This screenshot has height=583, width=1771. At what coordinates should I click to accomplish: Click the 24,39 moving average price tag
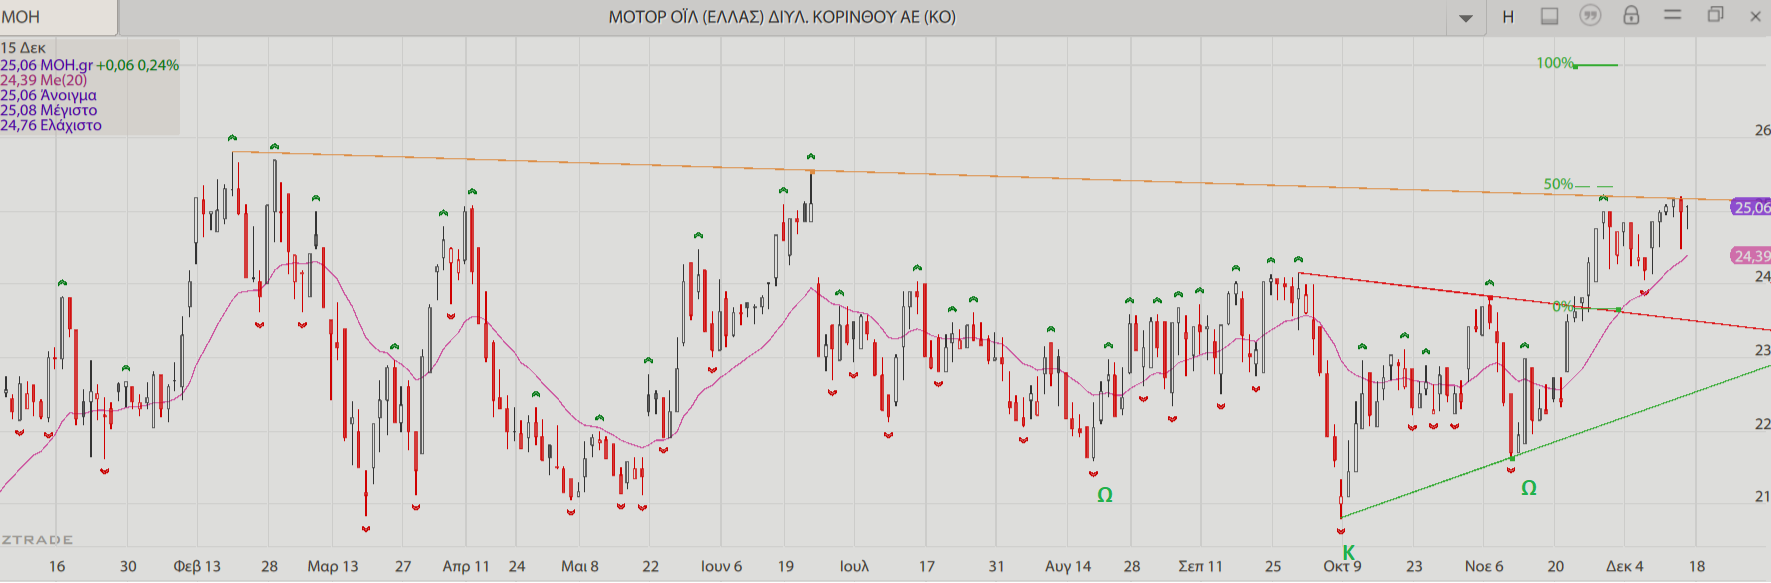click(x=1751, y=256)
